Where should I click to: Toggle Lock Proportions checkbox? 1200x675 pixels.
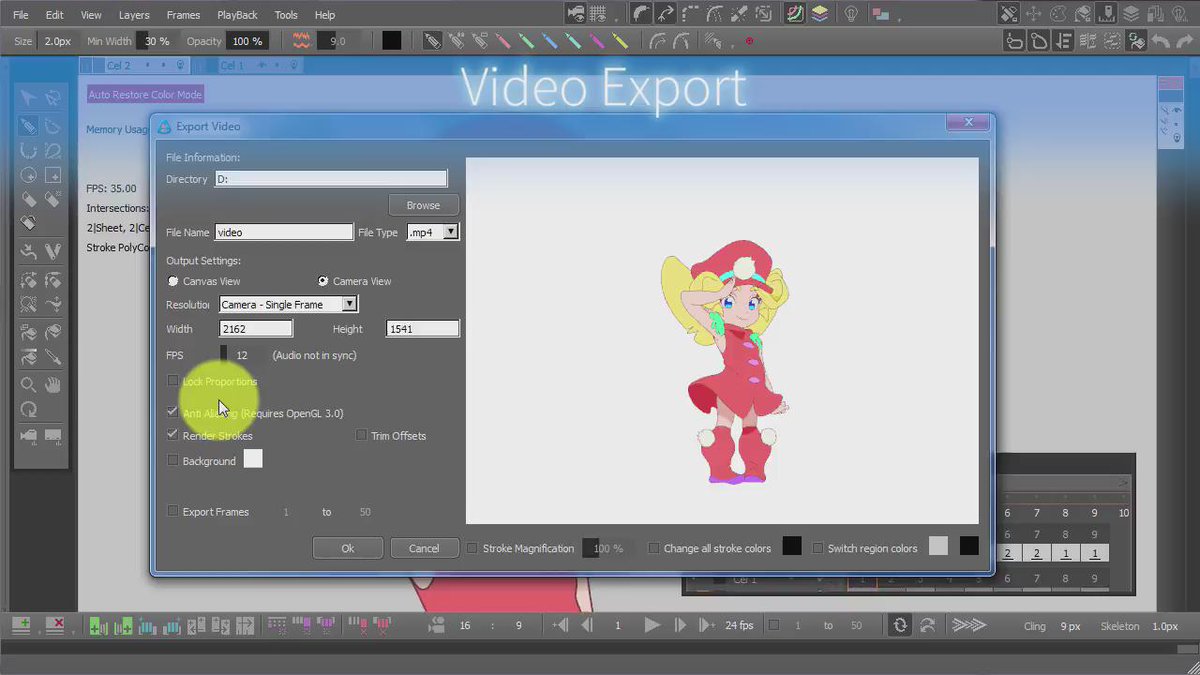(173, 381)
